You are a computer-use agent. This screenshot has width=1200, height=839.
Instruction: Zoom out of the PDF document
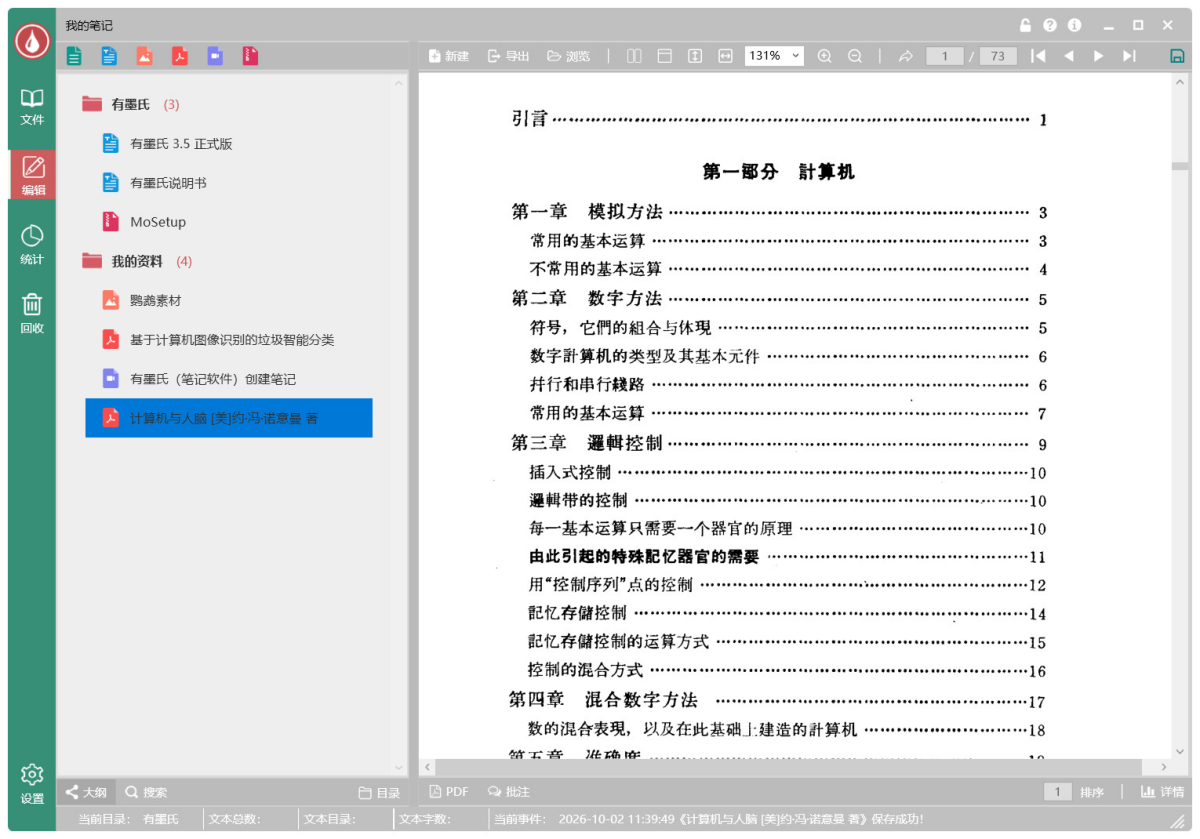[855, 56]
